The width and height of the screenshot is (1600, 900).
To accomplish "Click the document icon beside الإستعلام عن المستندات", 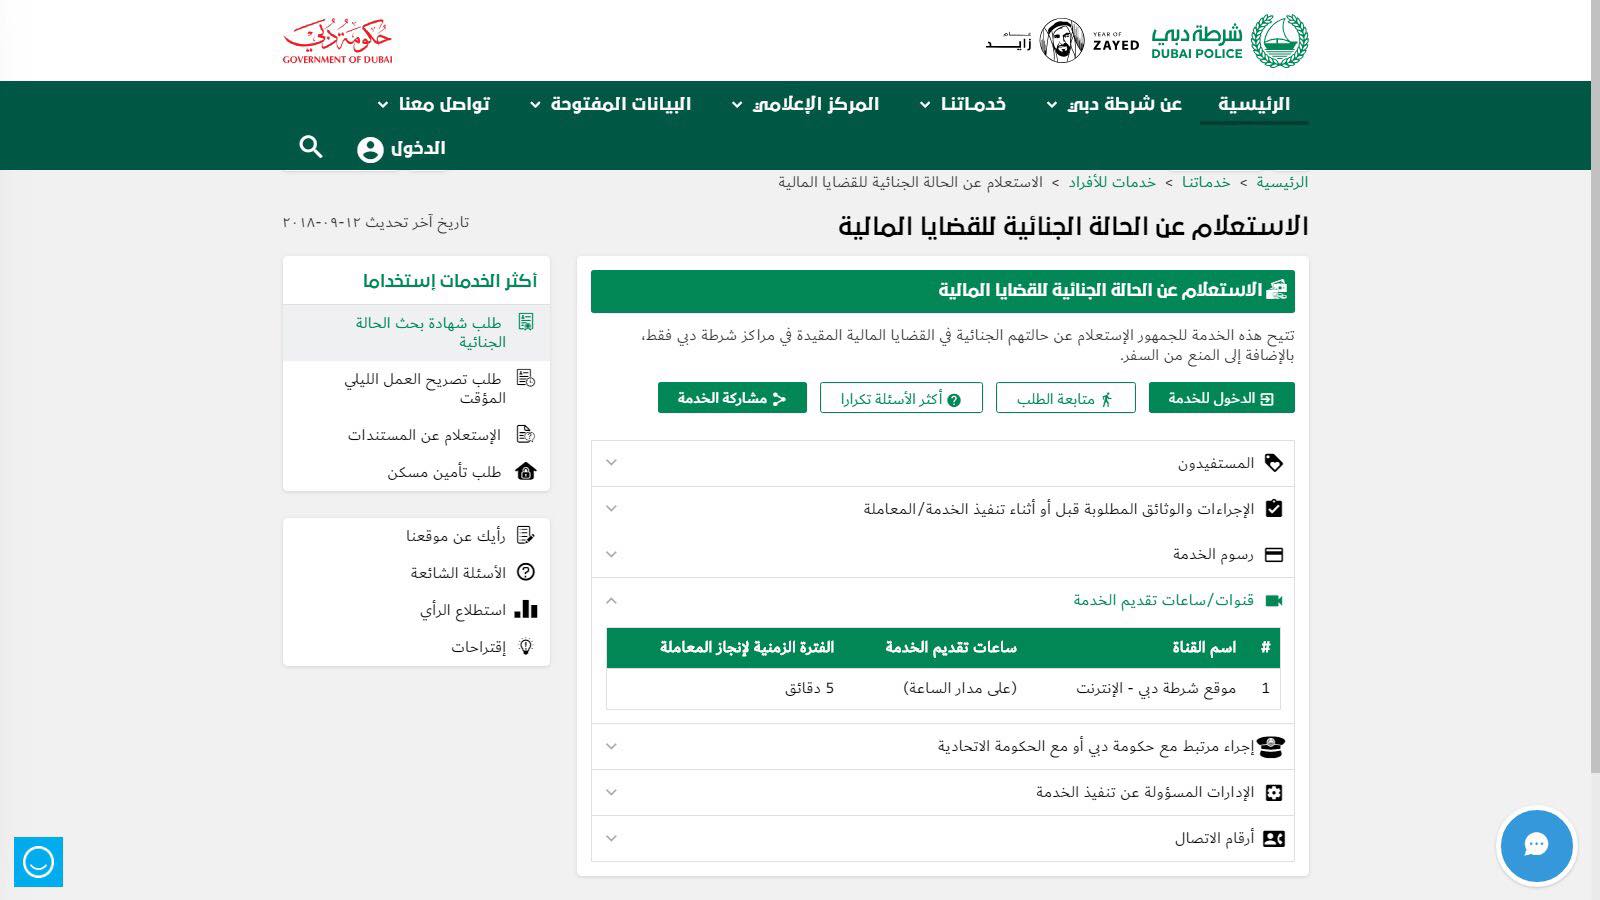I will 526,434.
